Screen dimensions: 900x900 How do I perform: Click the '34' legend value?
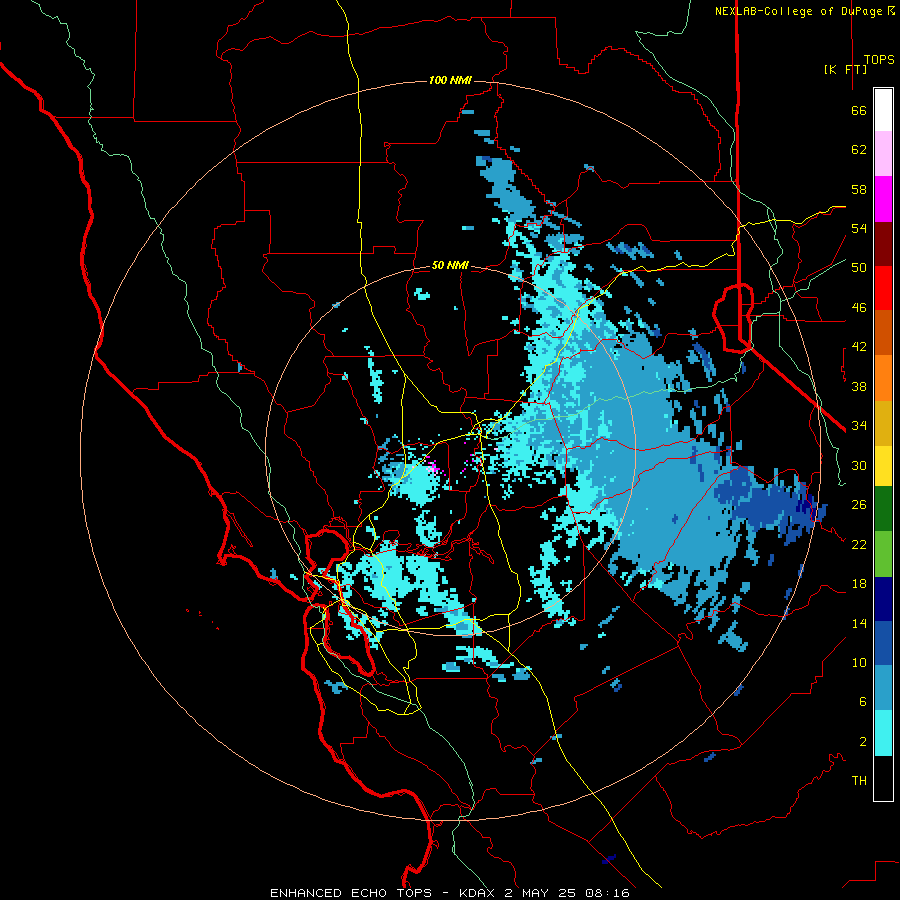click(x=859, y=425)
